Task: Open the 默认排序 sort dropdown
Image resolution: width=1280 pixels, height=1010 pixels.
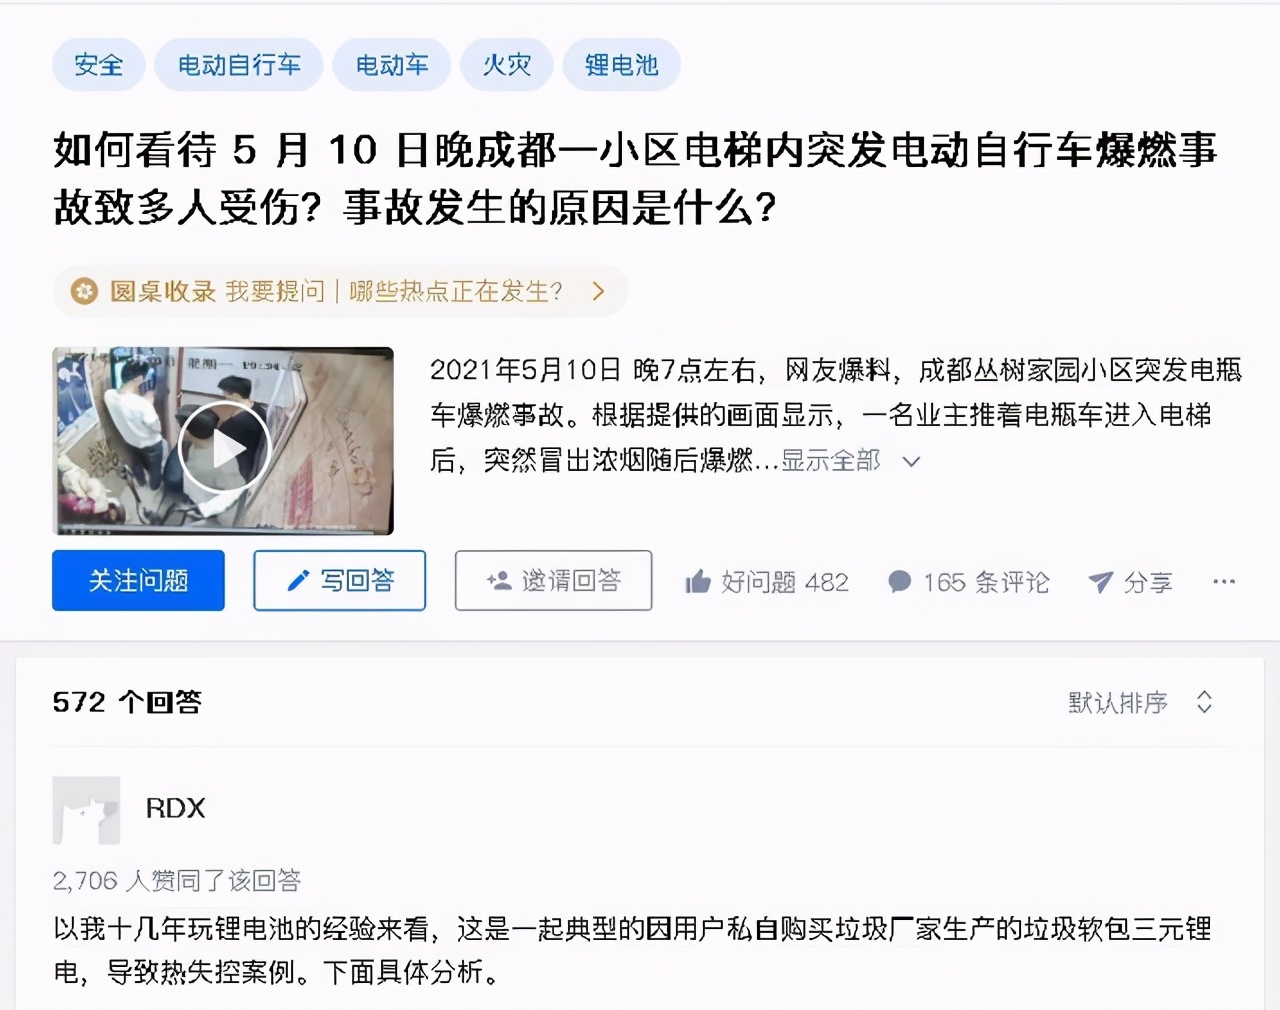Action: coord(1141,702)
